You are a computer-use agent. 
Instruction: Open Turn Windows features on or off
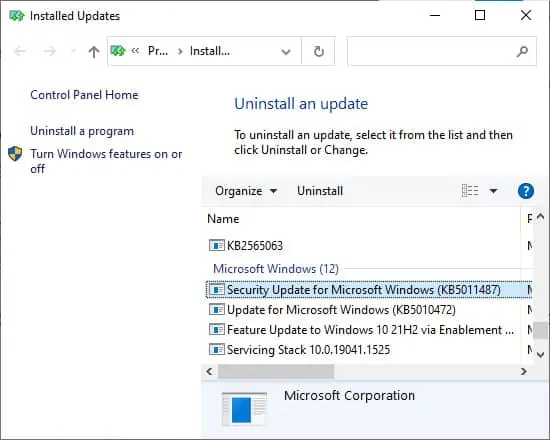(x=106, y=161)
